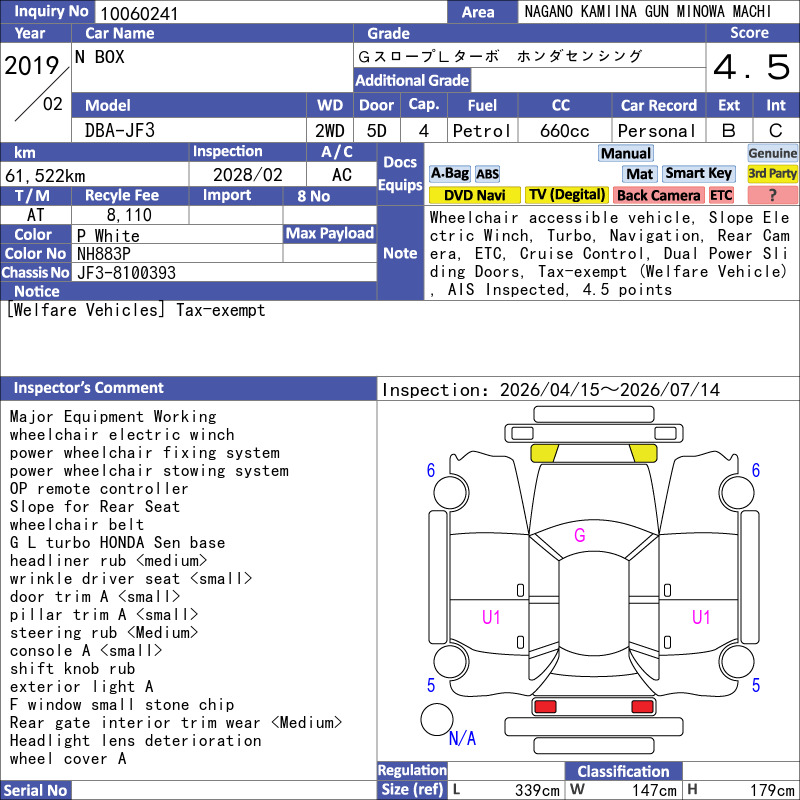Click the Mat equipment badge
The image size is (800, 800).
[639, 174]
